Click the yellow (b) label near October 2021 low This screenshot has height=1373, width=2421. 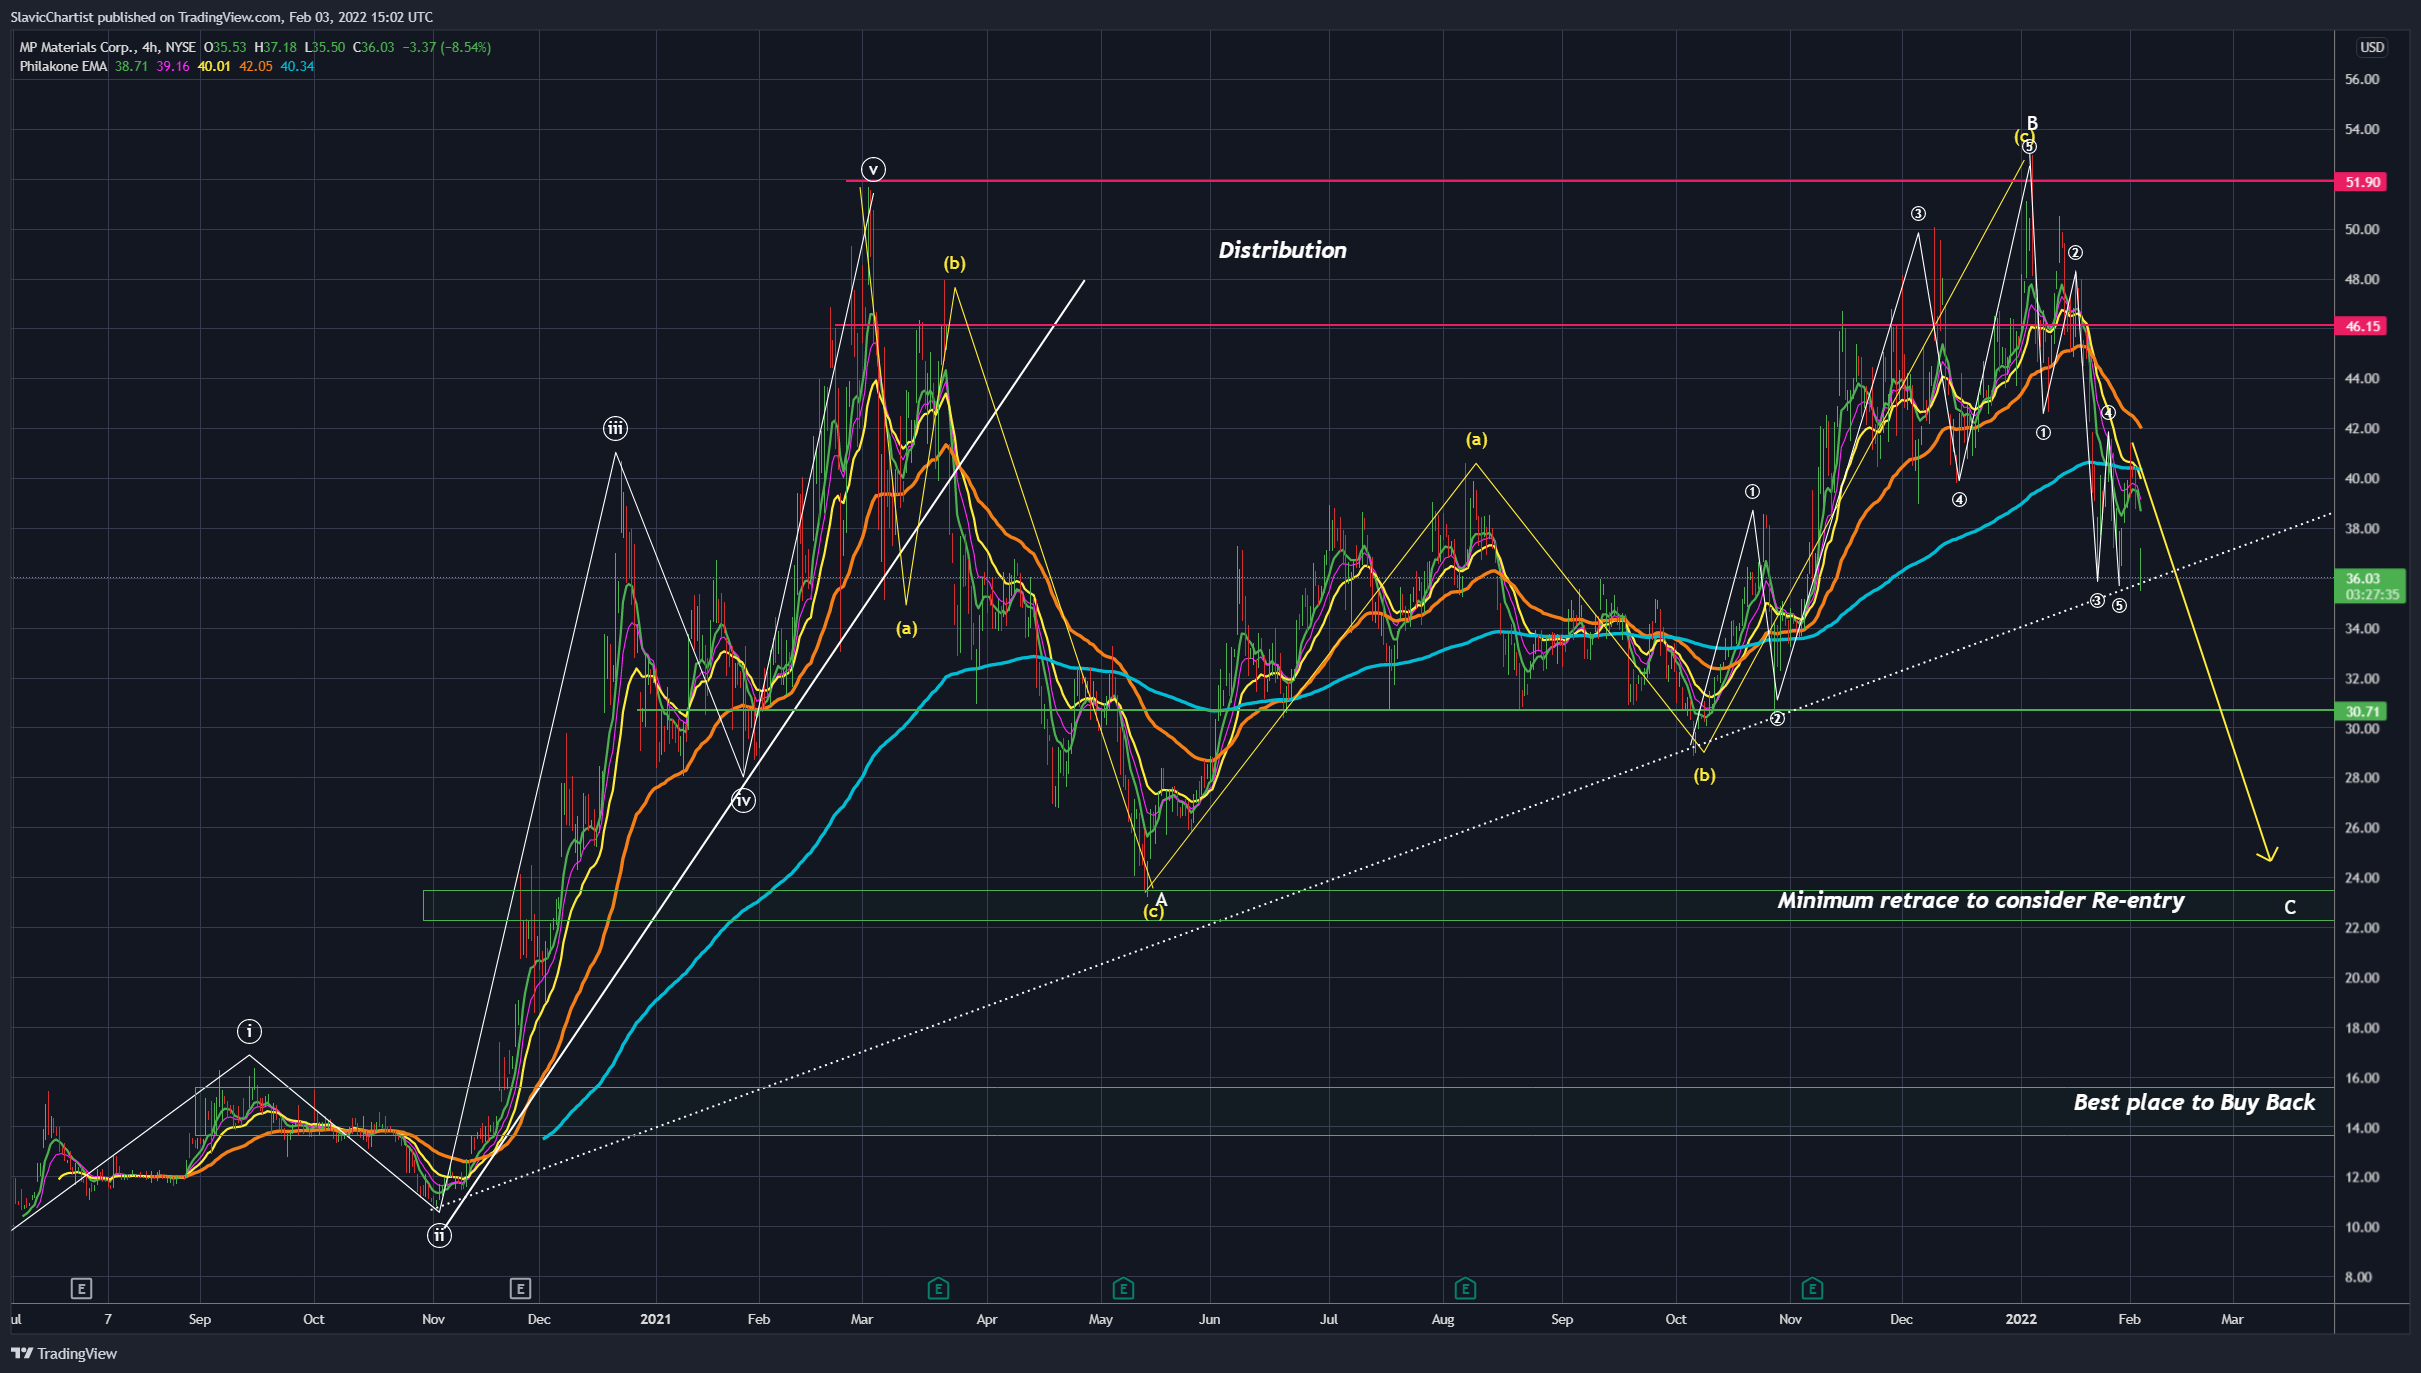pos(1704,774)
